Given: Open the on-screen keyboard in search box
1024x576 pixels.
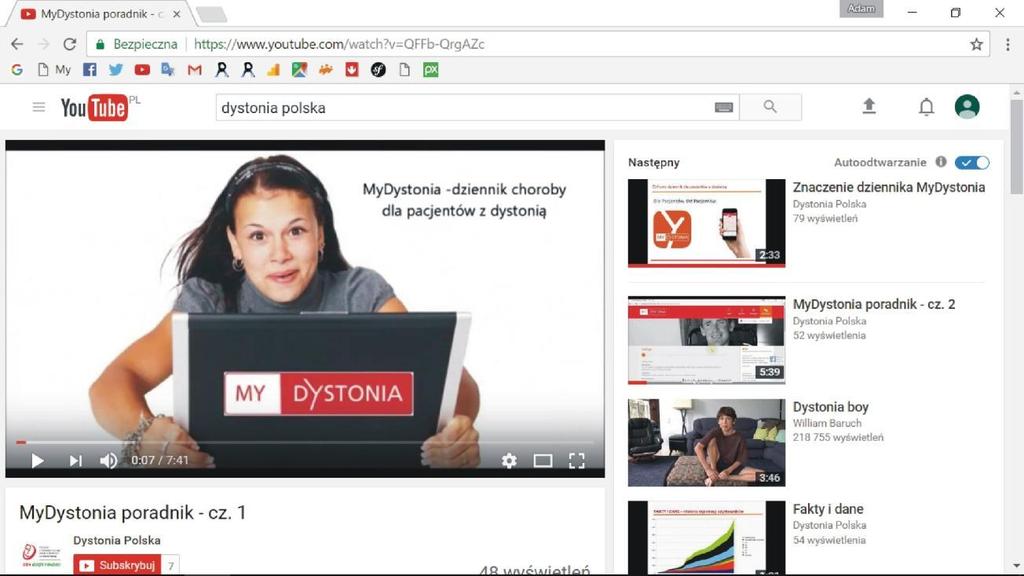Looking at the screenshot, I should pos(724,108).
